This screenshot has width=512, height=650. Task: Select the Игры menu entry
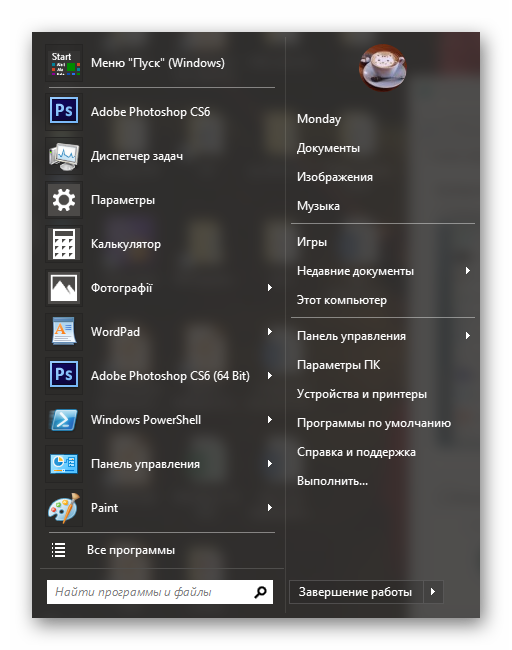[312, 242]
